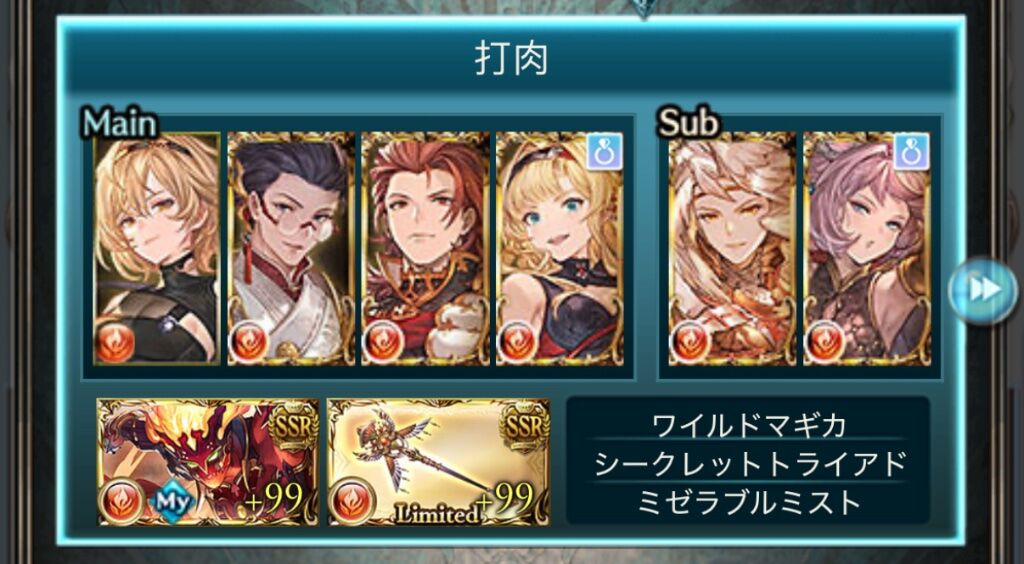Screen dimensions: 1024x564
Task: Click the double-arrow next party button
Action: coord(983,290)
